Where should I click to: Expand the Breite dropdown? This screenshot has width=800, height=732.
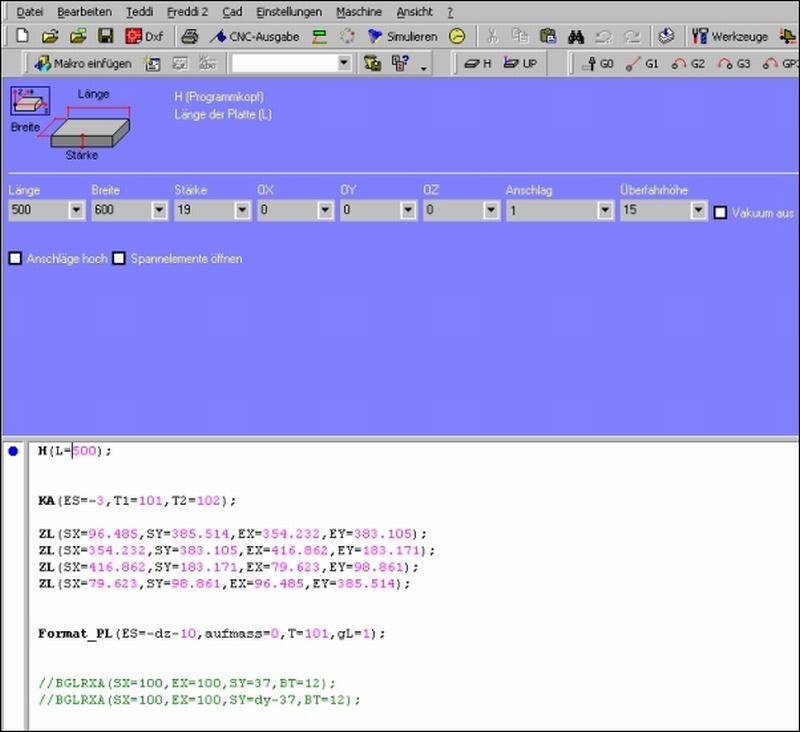160,210
